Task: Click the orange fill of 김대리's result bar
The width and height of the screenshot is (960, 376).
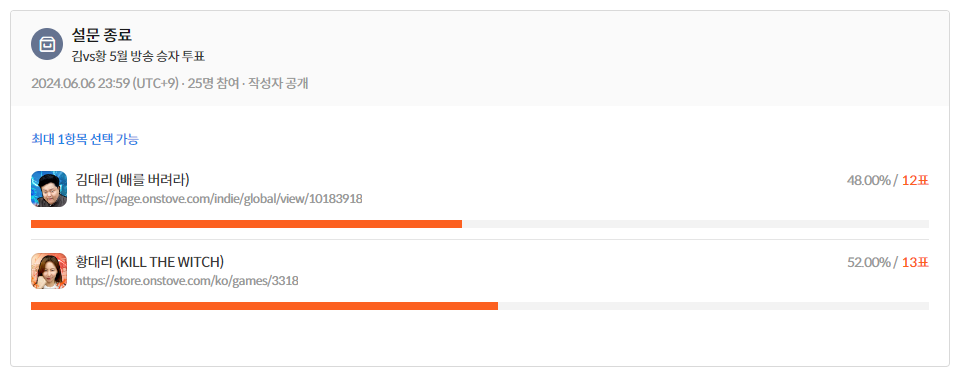Action: click(x=246, y=224)
